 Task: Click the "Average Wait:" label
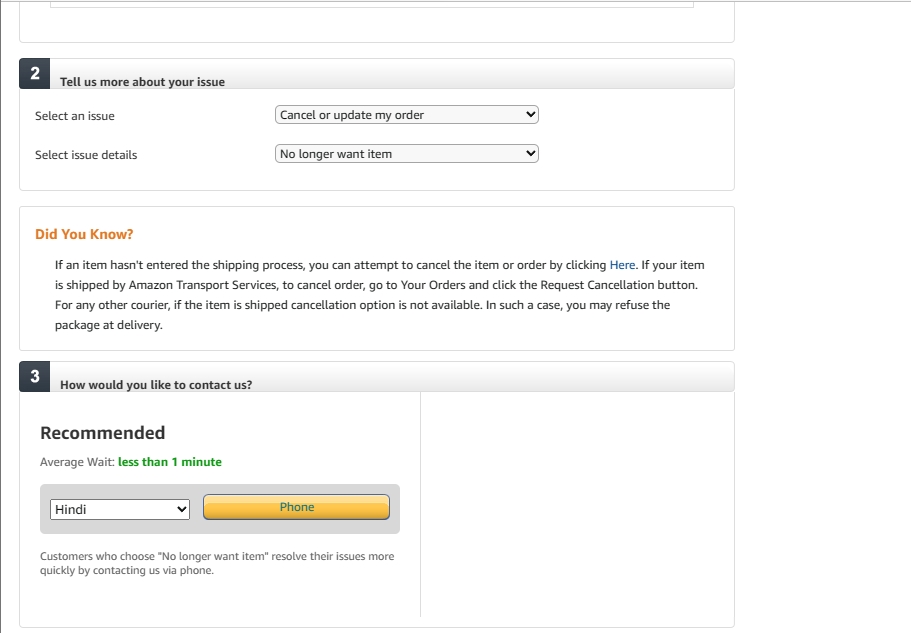77,462
